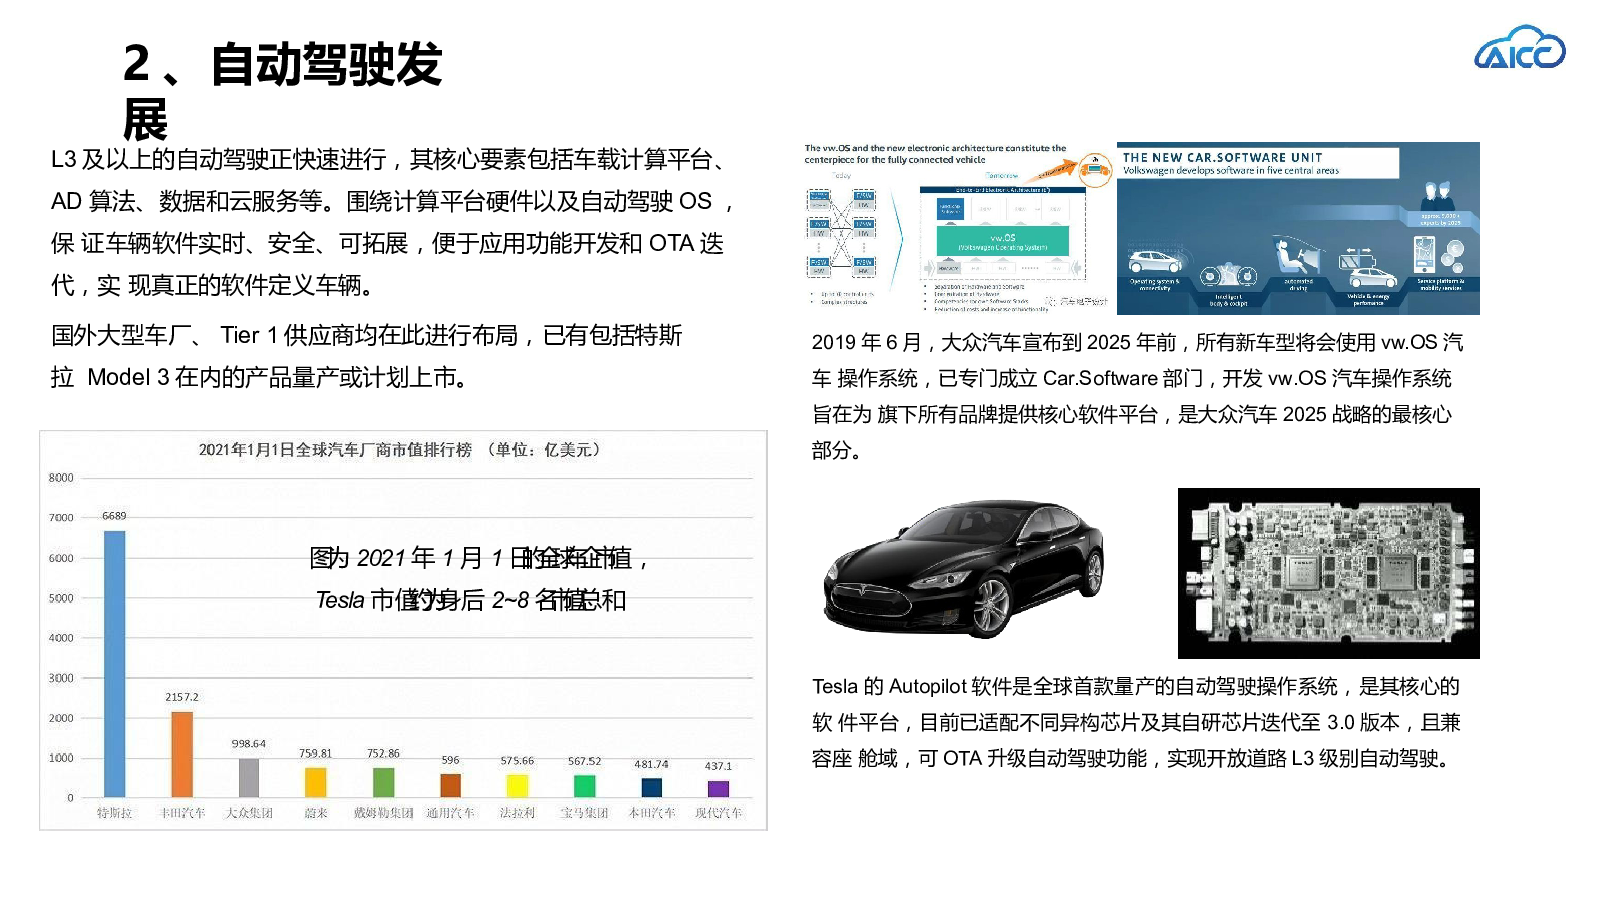This screenshot has width=1600, height=900.
Task: Open THE NEW CAR.SOFTWARE UNIT image
Action: (1298, 228)
